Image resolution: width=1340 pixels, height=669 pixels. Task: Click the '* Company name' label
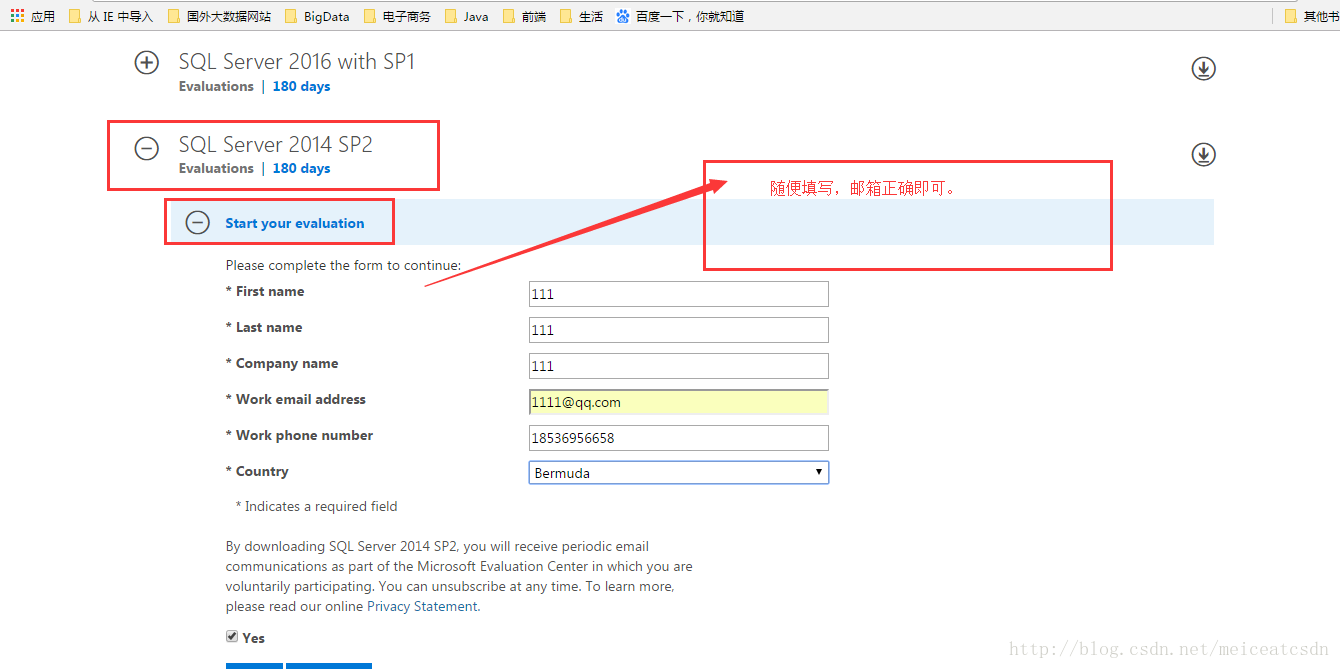coord(282,363)
